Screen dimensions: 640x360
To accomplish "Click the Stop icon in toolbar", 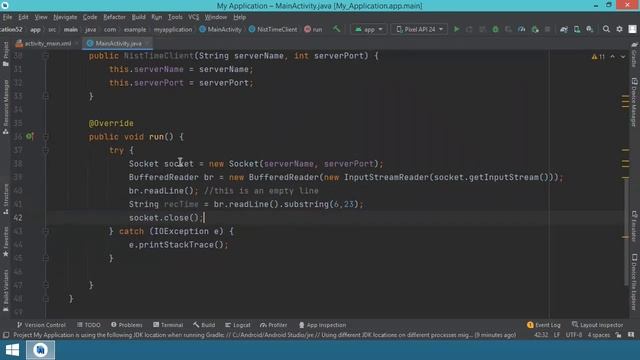I will tap(548, 29).
